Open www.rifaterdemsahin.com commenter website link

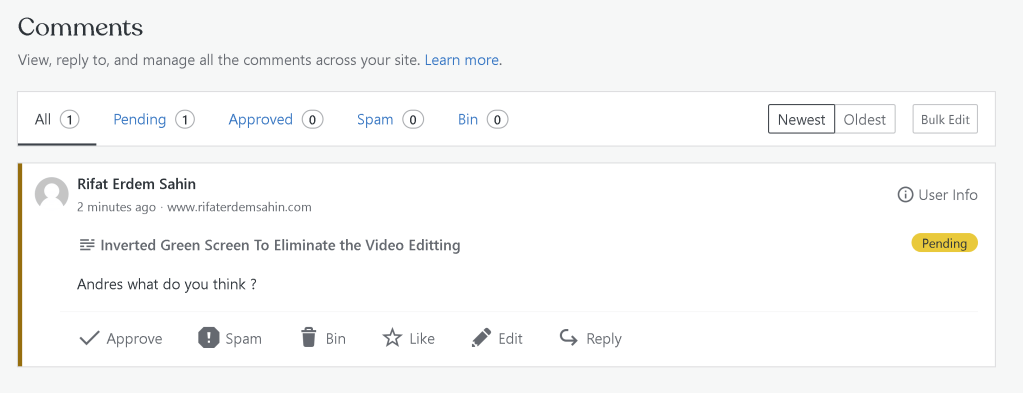click(239, 208)
